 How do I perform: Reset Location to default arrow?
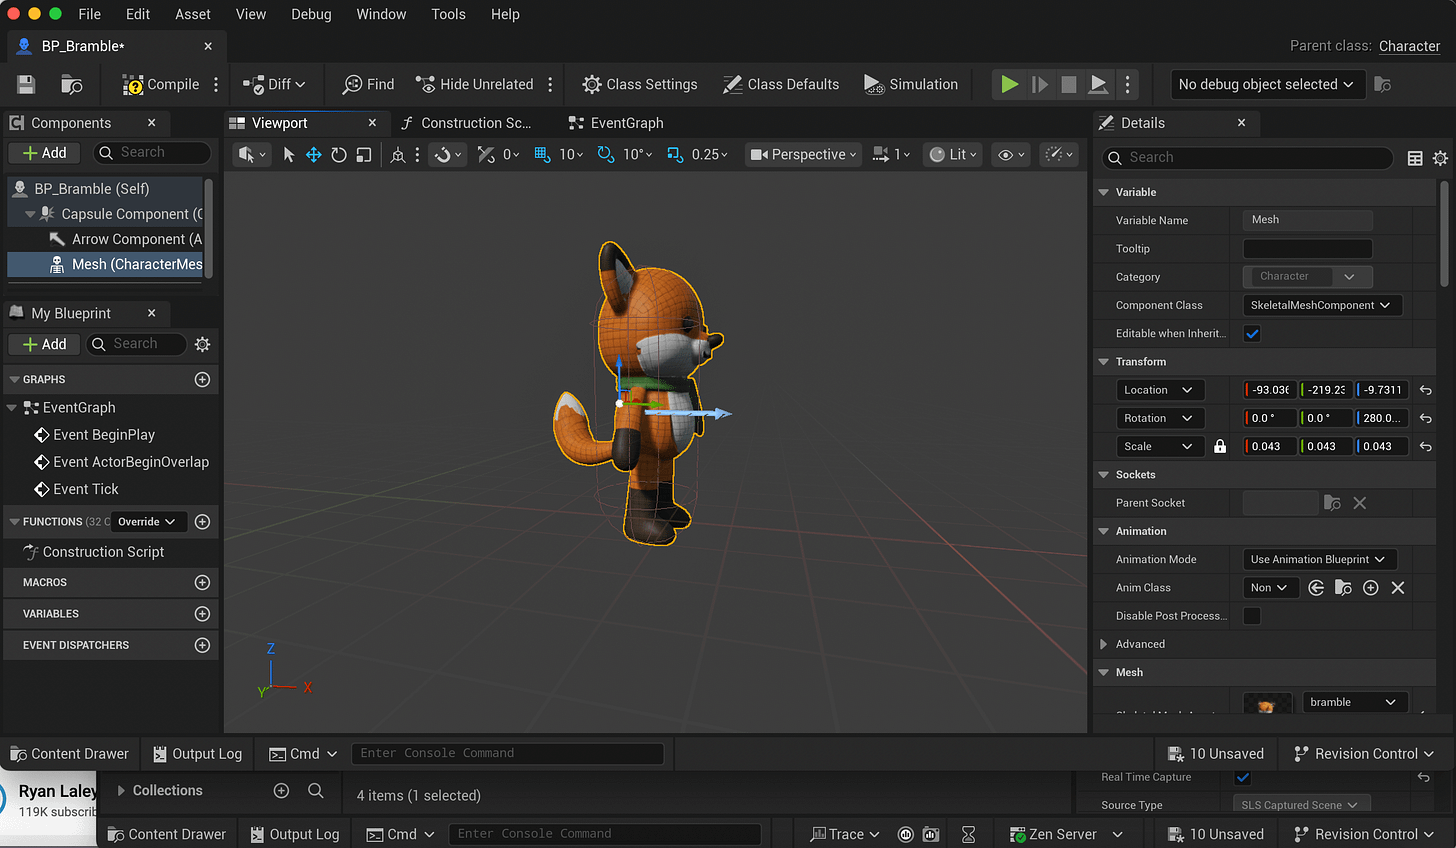[x=1426, y=390]
